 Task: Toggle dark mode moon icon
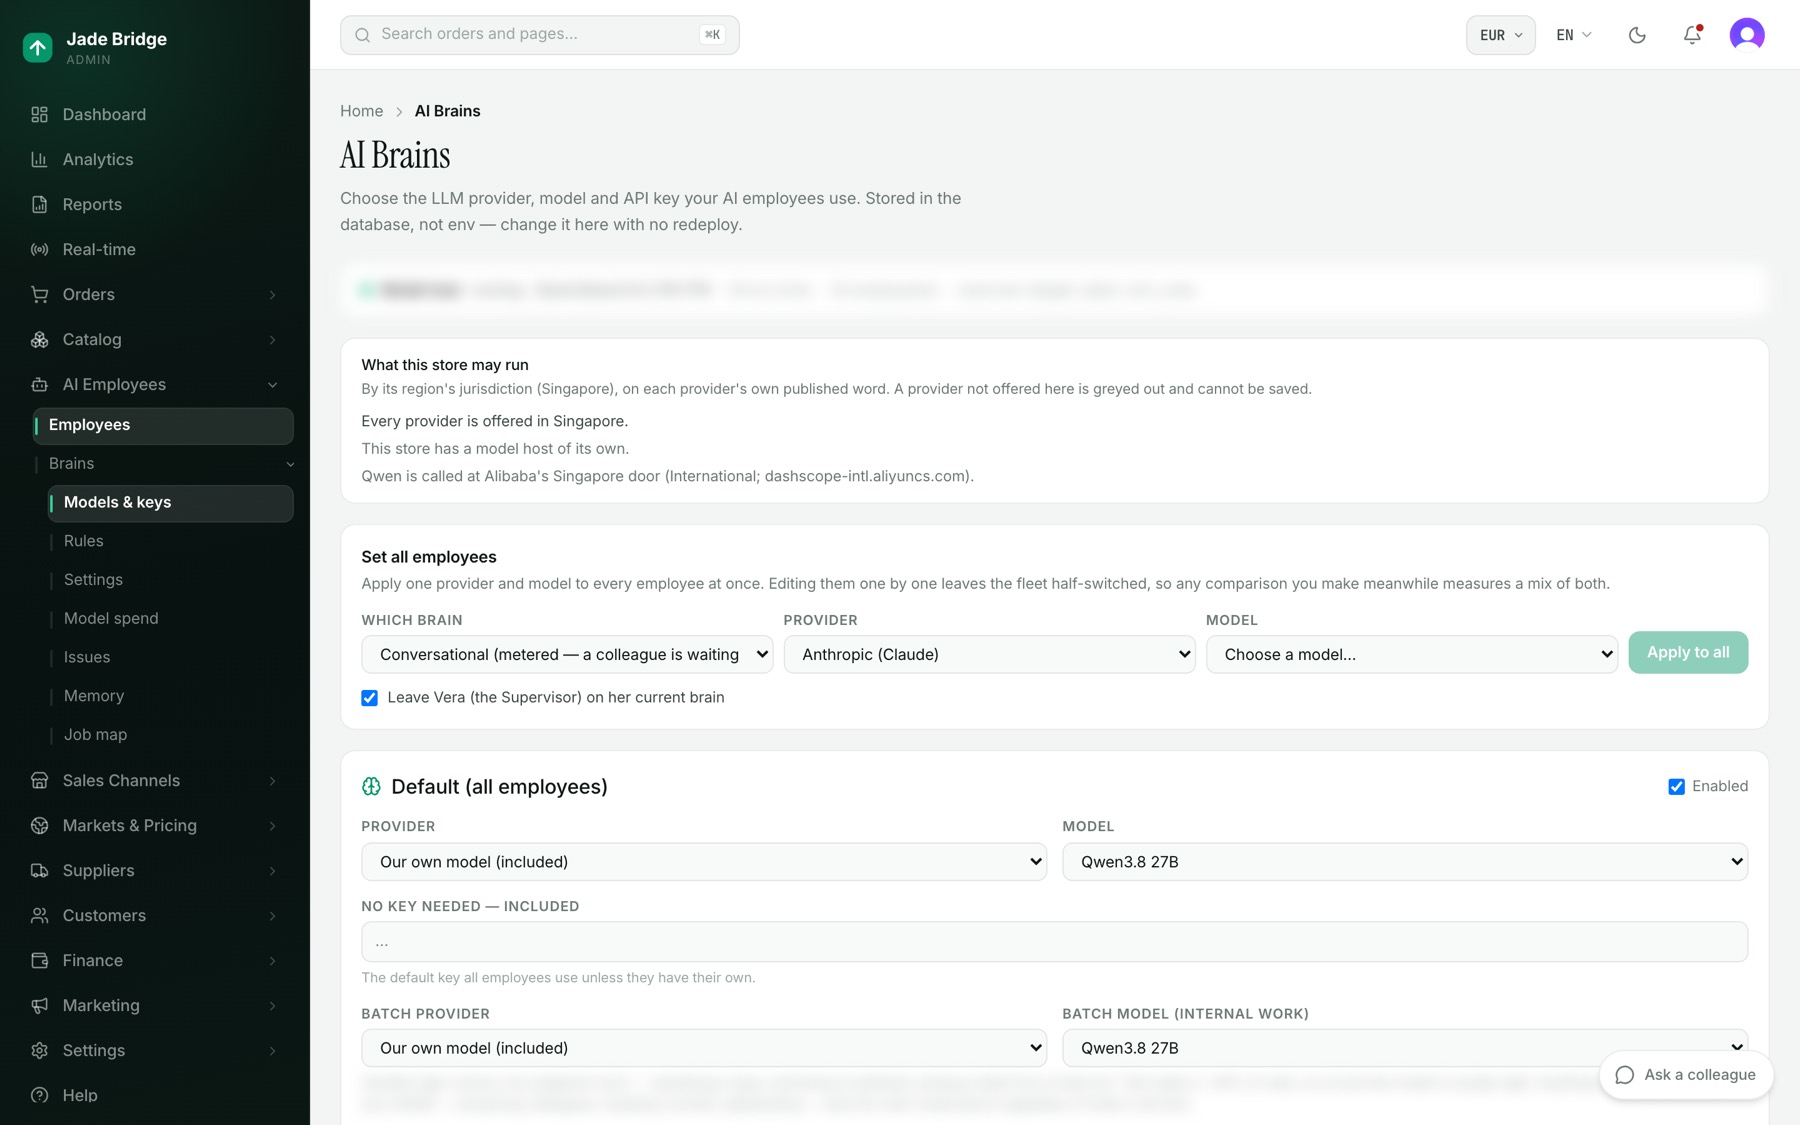click(1637, 35)
